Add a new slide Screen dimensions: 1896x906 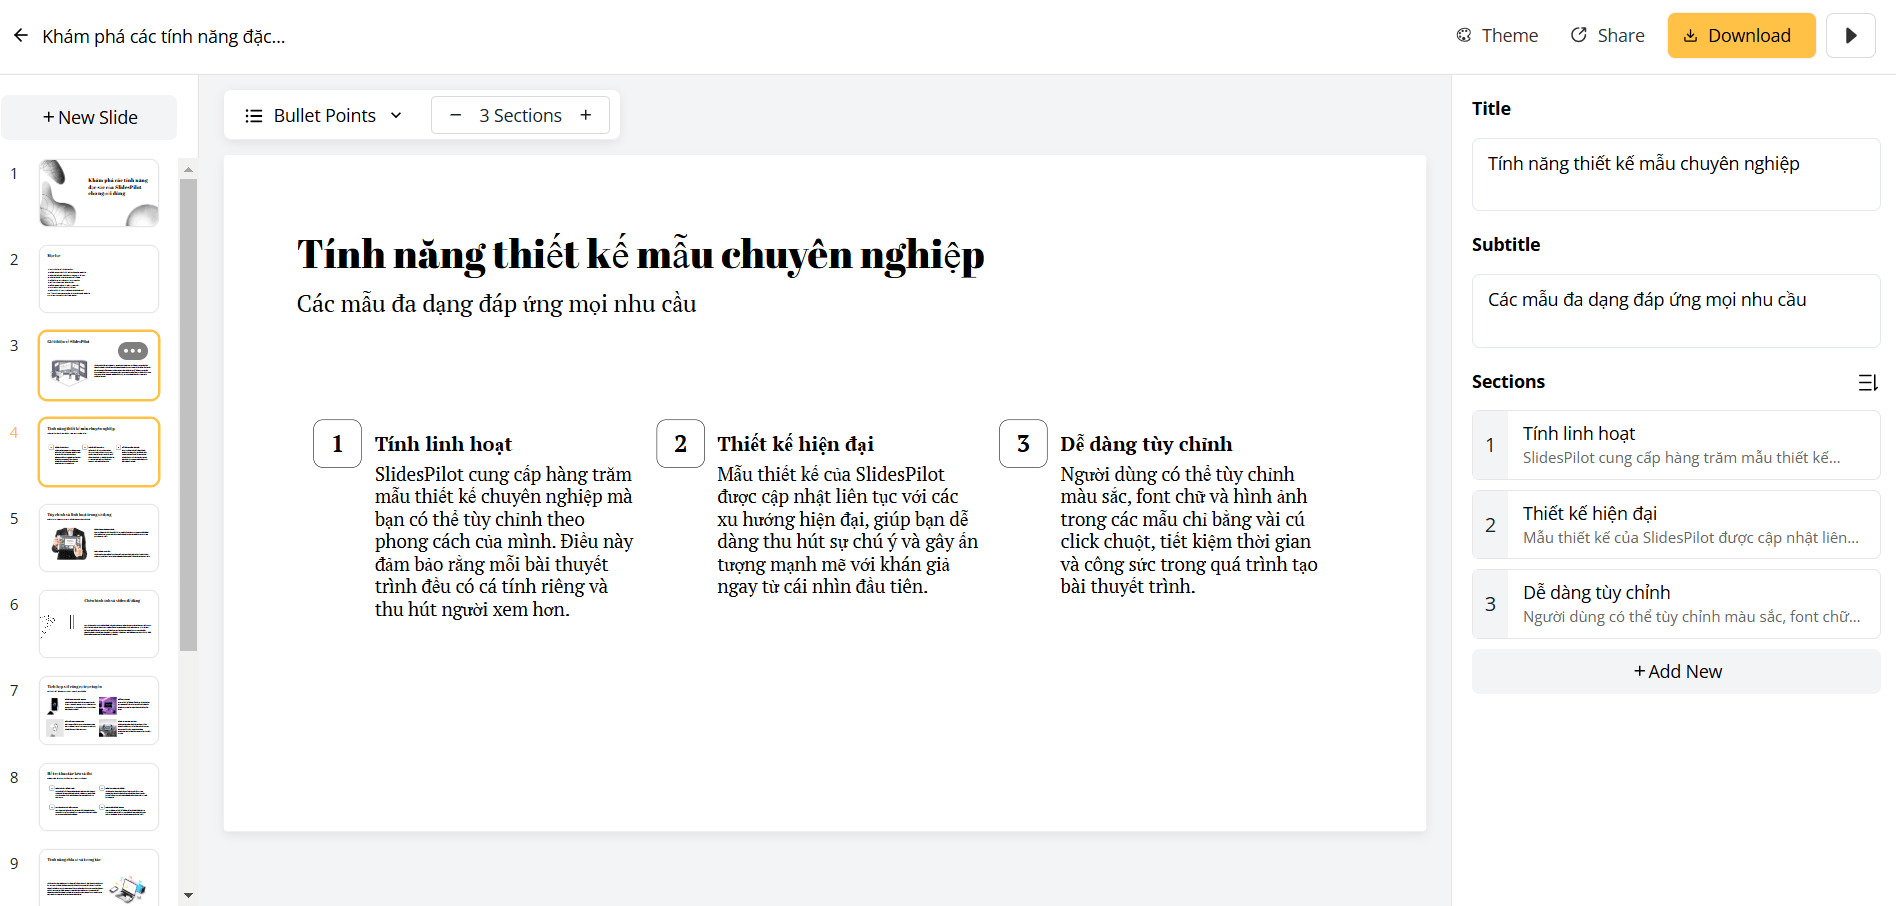point(90,118)
